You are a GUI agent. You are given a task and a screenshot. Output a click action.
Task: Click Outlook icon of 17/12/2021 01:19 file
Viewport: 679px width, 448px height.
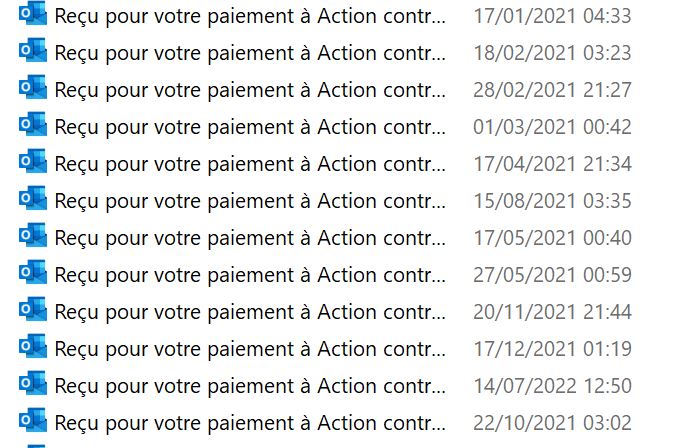click(33, 346)
